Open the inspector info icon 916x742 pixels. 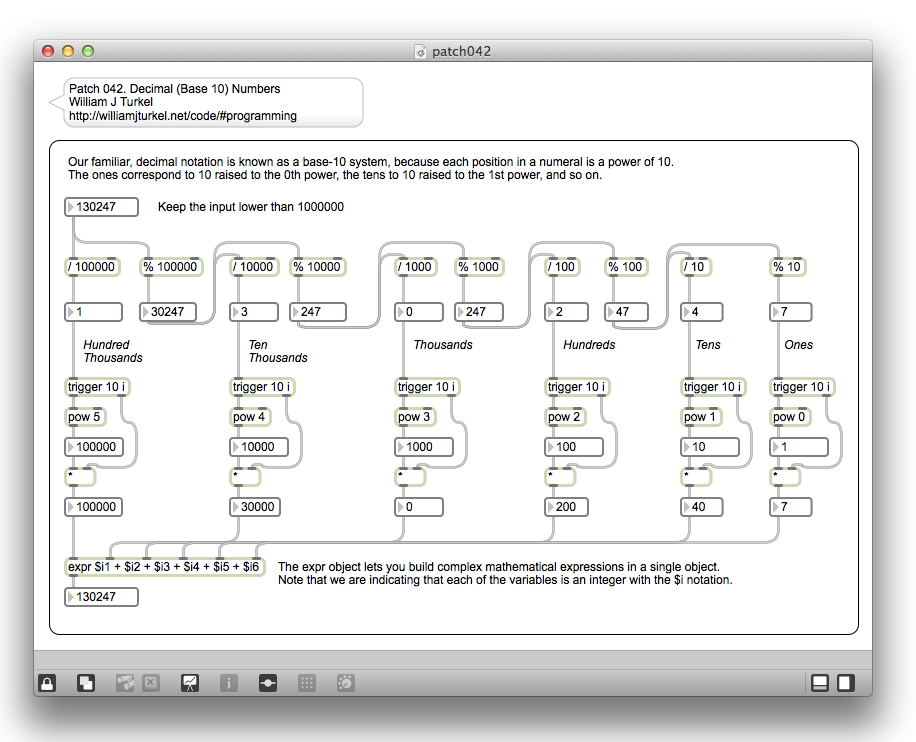tap(229, 683)
